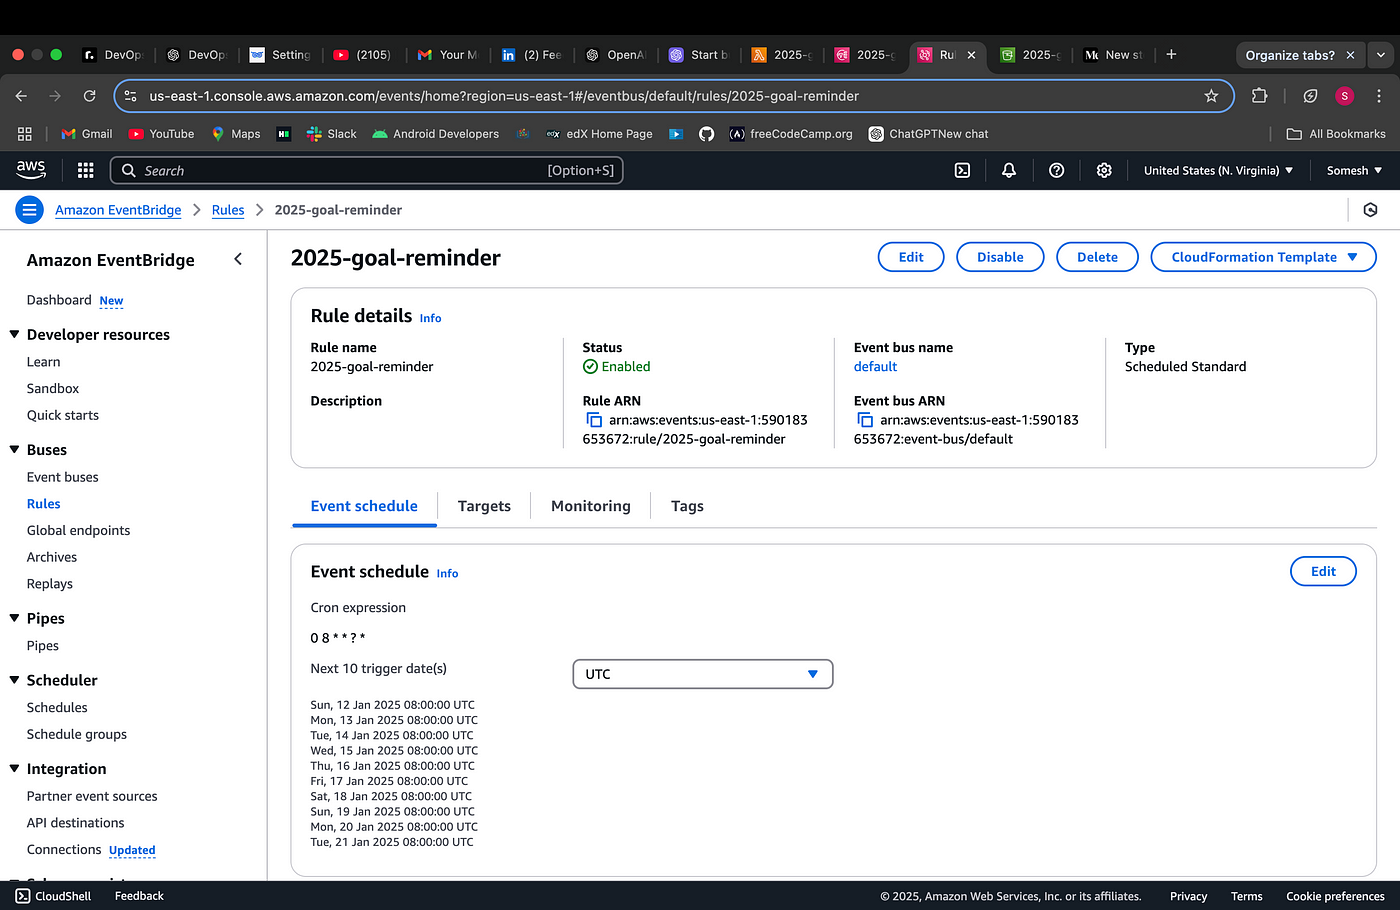Image resolution: width=1400 pixels, height=910 pixels.
Task: Open the browser extensions puzzle icon
Action: point(1260,96)
